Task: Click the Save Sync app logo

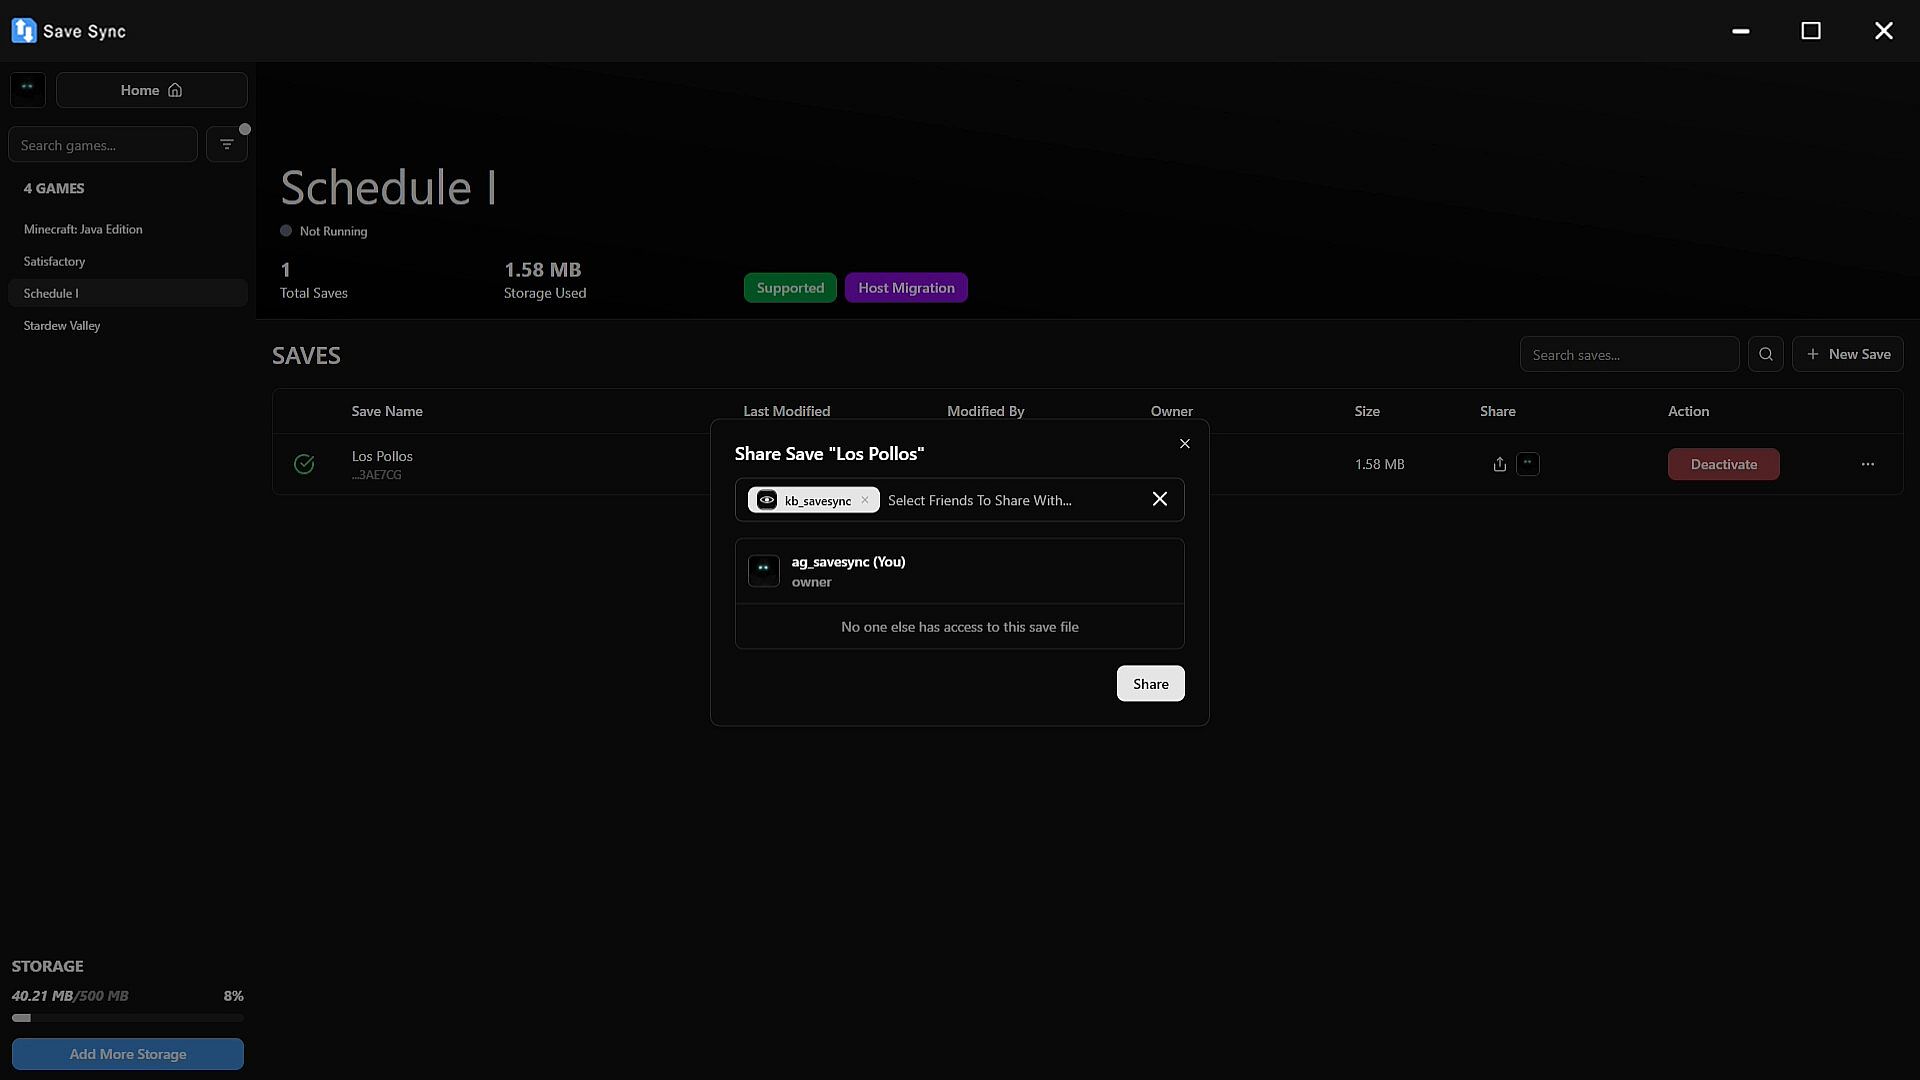Action: coord(24,31)
